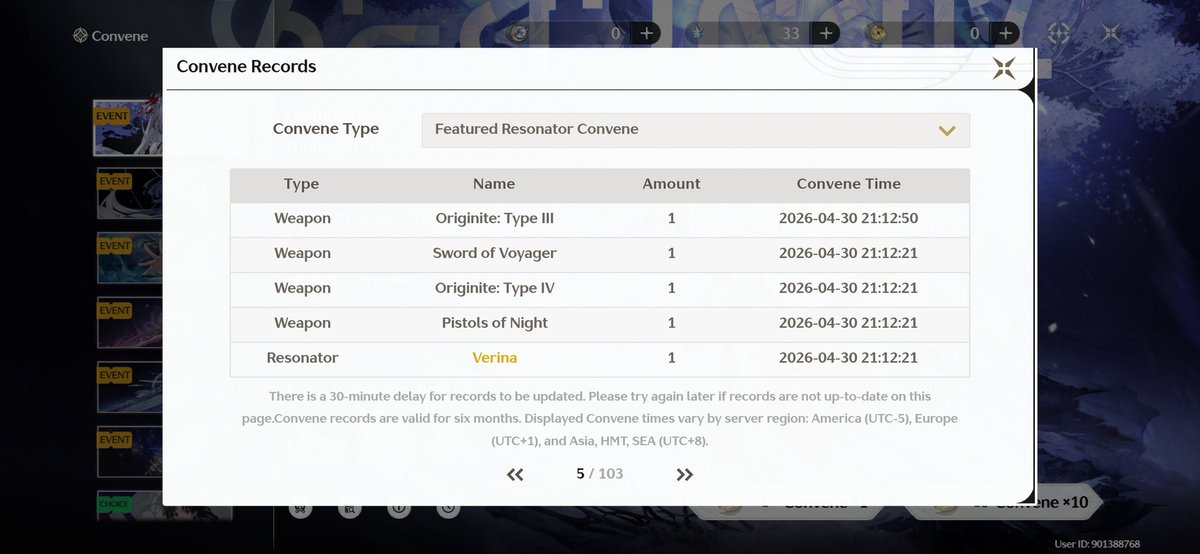Select the third EVENT banner thumbnail
This screenshot has height=554, width=1200.
130,258
